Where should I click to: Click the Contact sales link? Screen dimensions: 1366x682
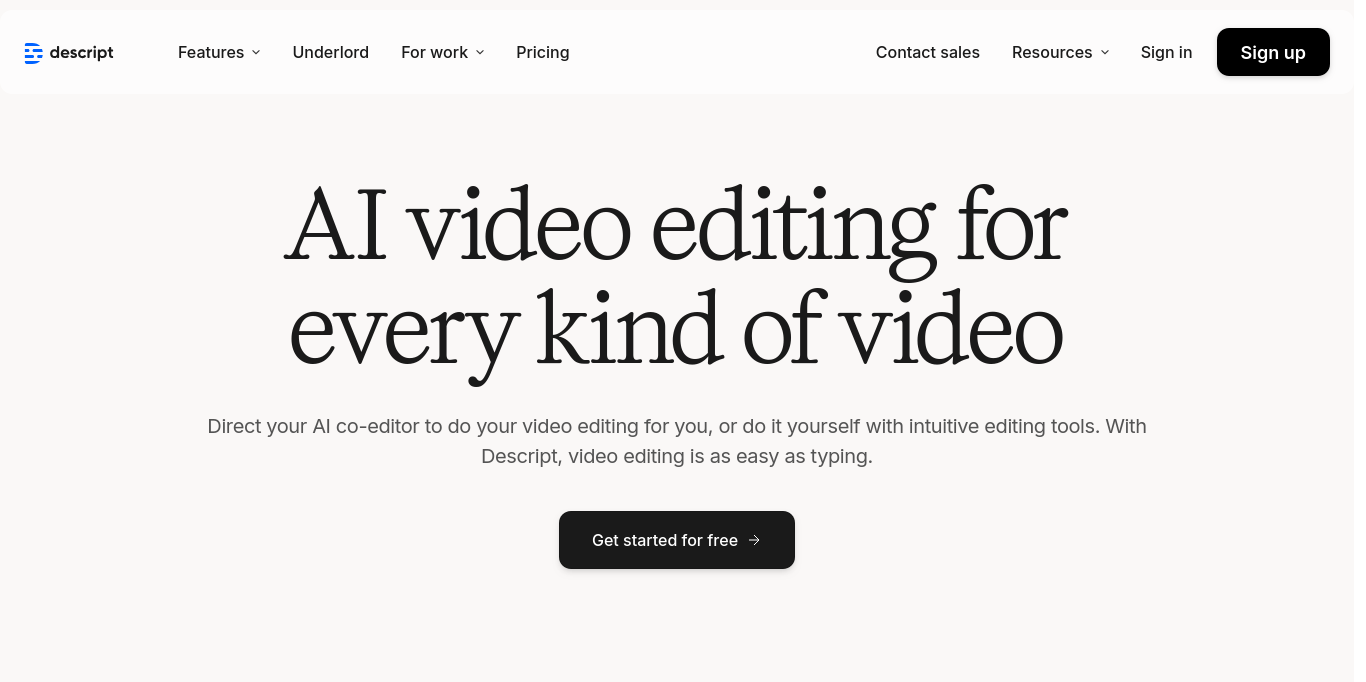927,53
